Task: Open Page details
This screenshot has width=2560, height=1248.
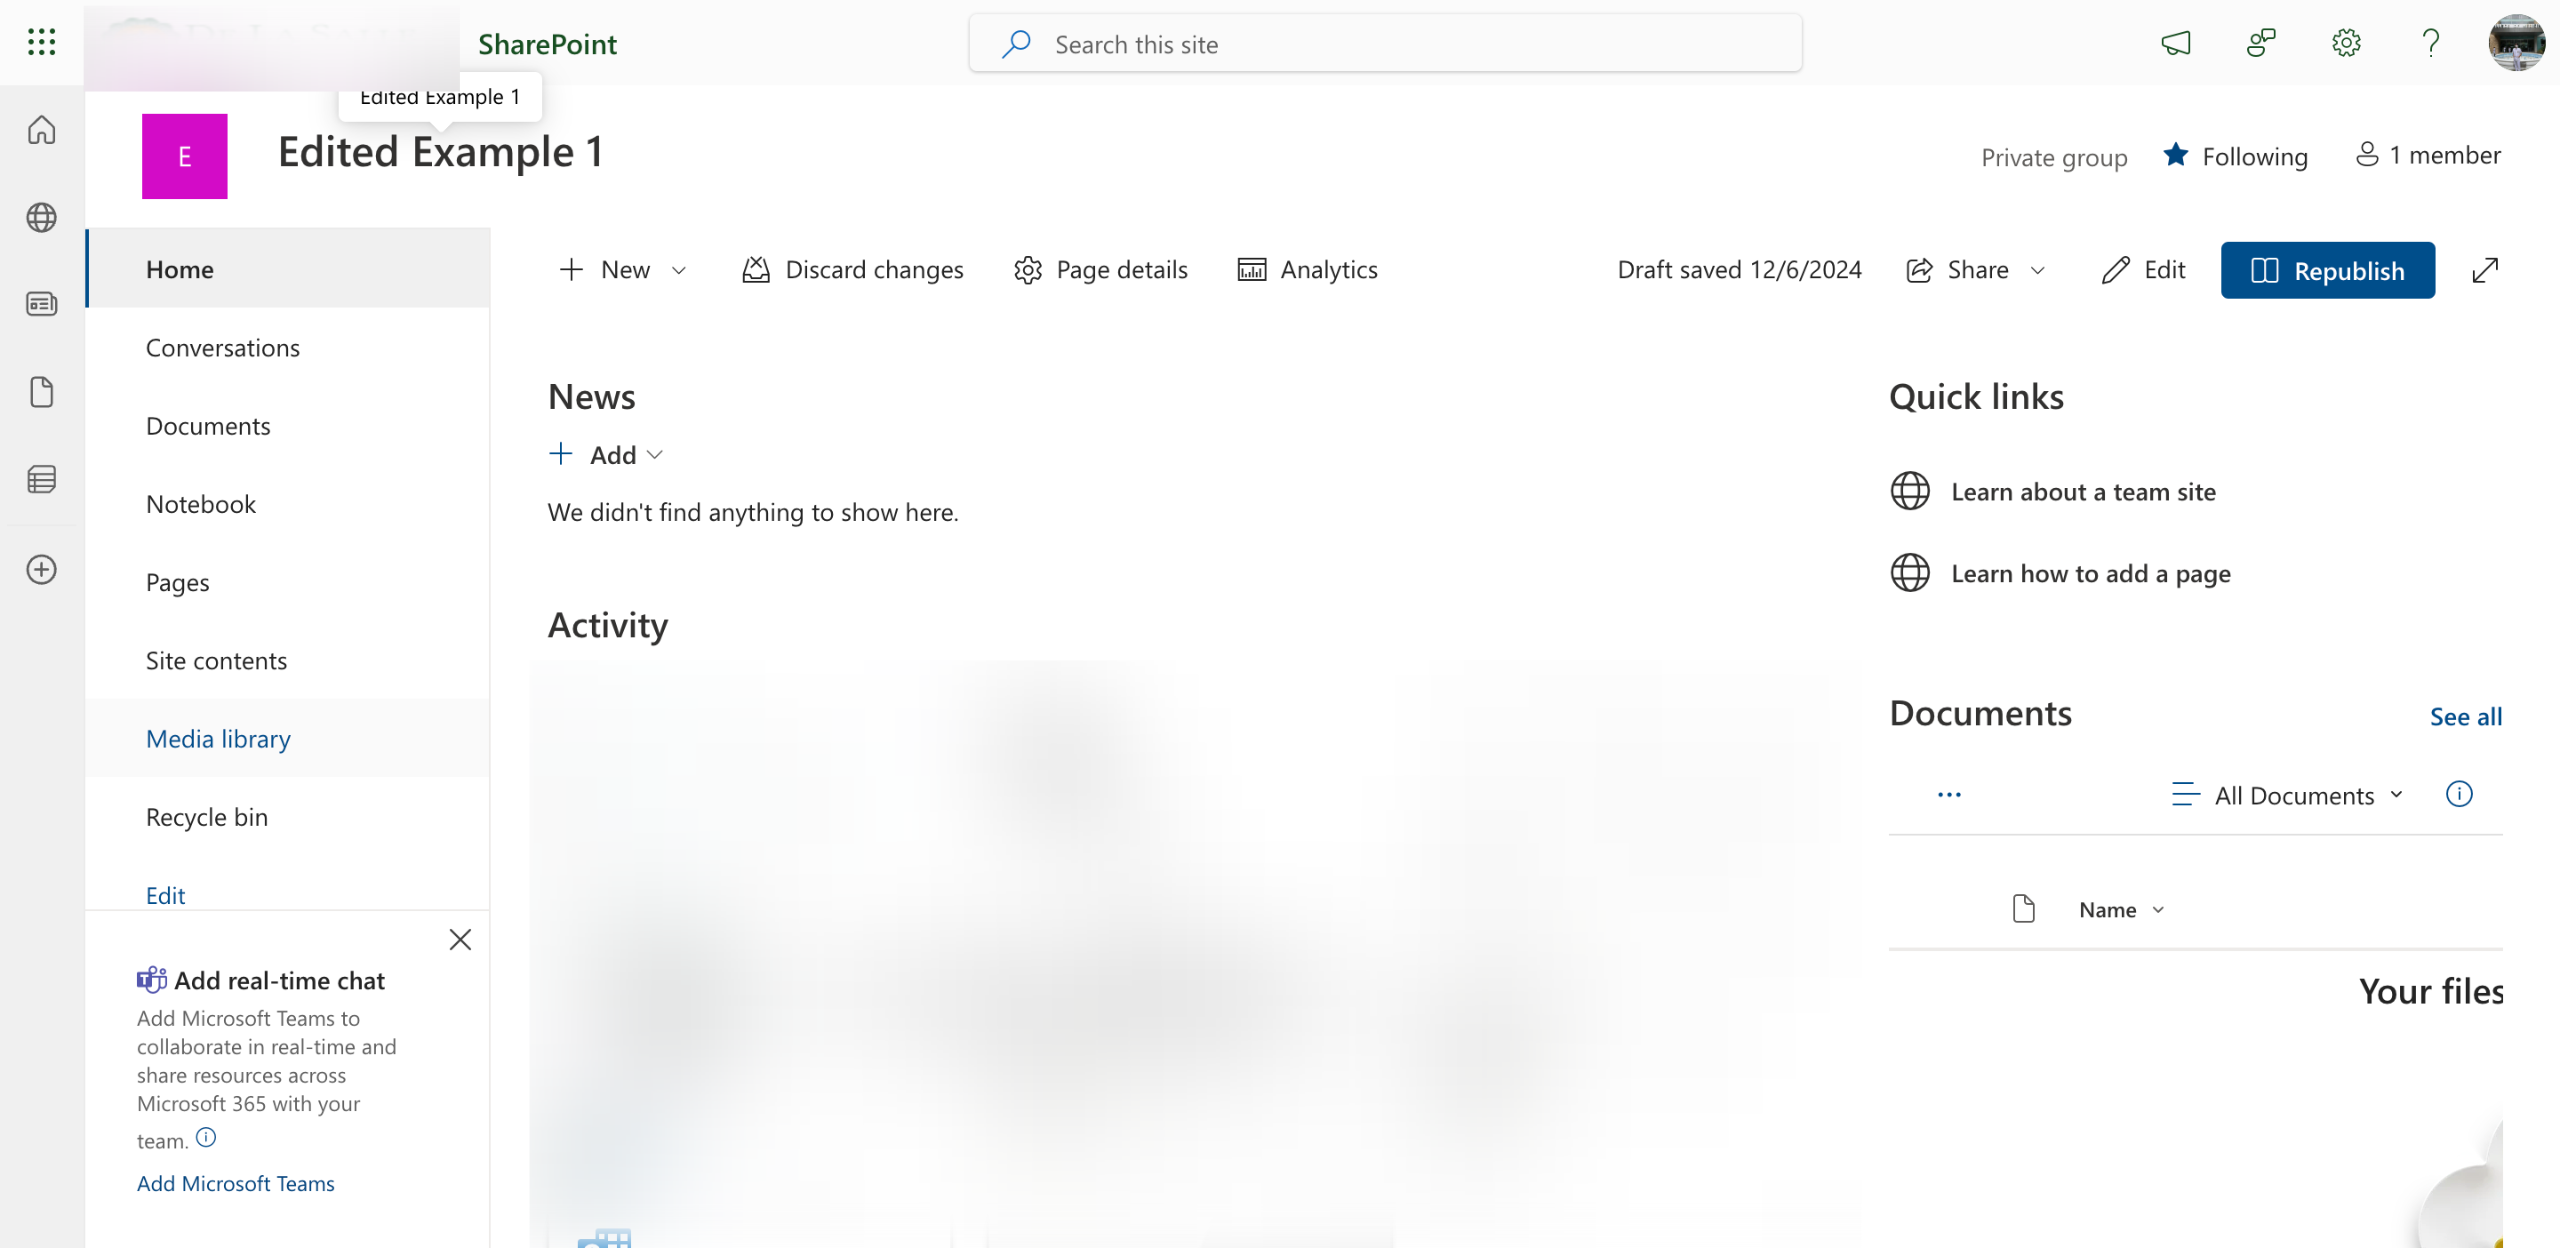Action: click(1100, 270)
